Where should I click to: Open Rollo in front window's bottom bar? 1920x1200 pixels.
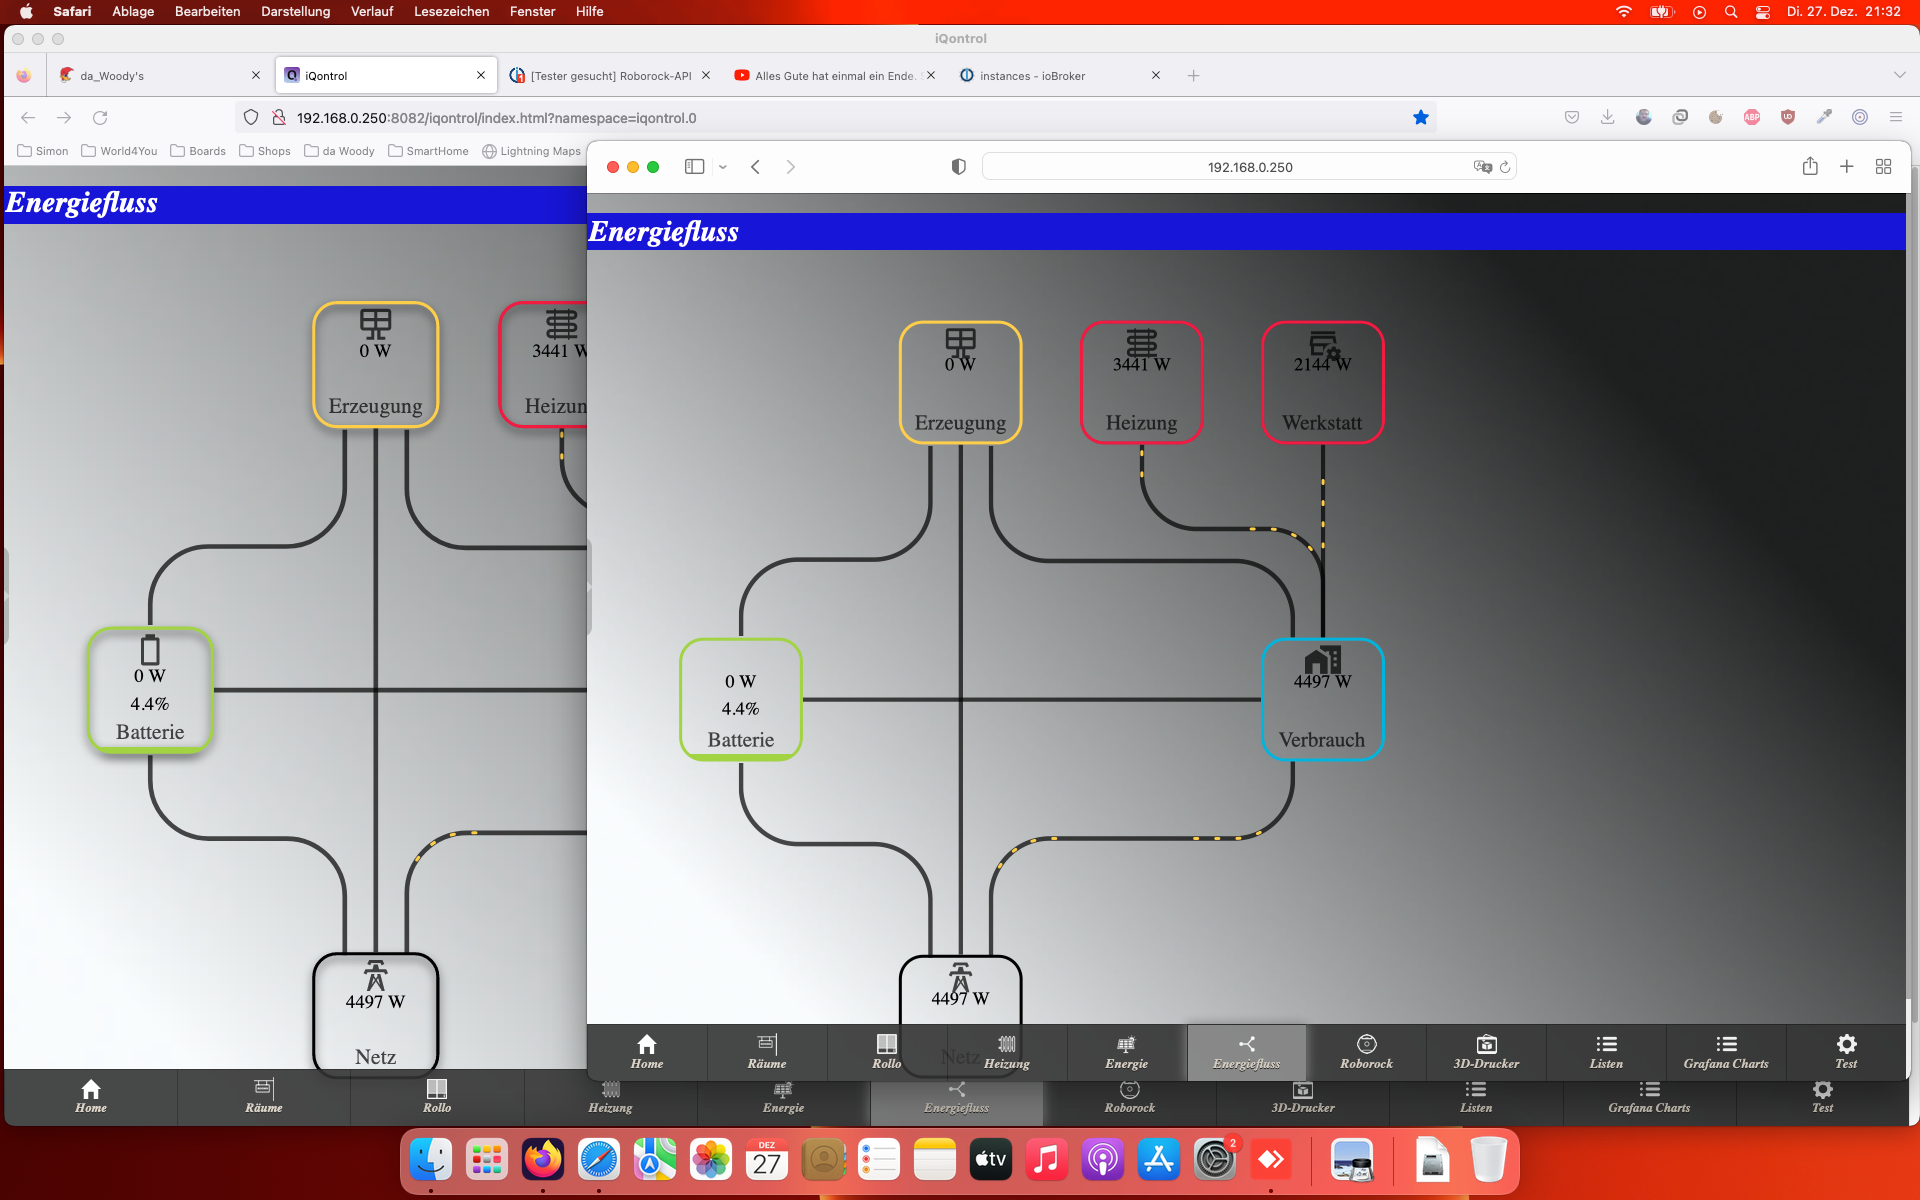[x=887, y=1052]
